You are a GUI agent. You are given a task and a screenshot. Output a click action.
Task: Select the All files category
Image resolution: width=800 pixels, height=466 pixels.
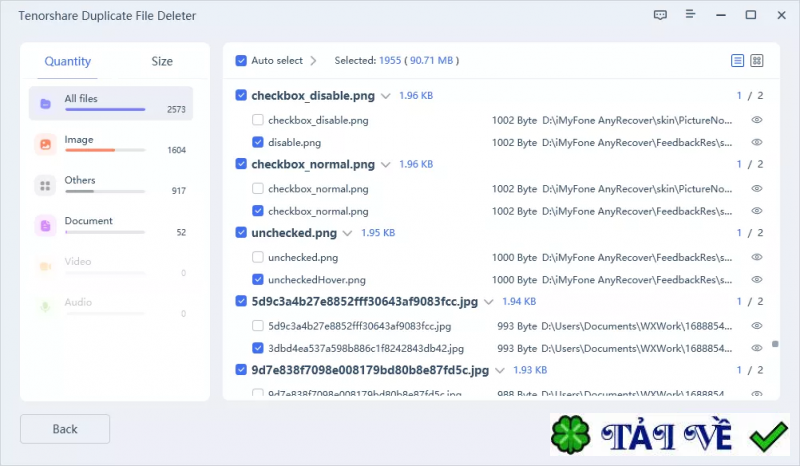point(111,103)
